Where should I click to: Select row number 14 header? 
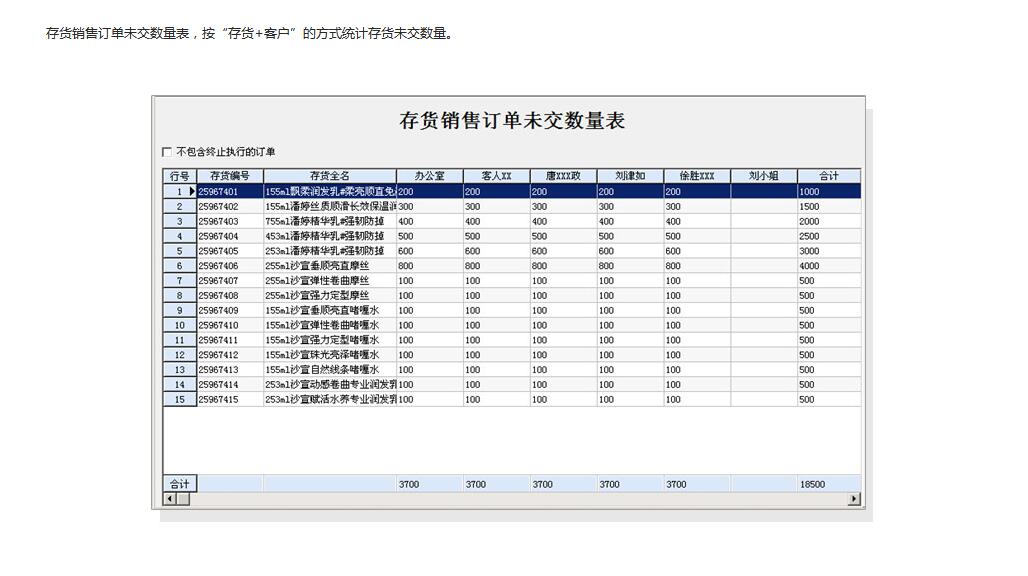(180, 385)
